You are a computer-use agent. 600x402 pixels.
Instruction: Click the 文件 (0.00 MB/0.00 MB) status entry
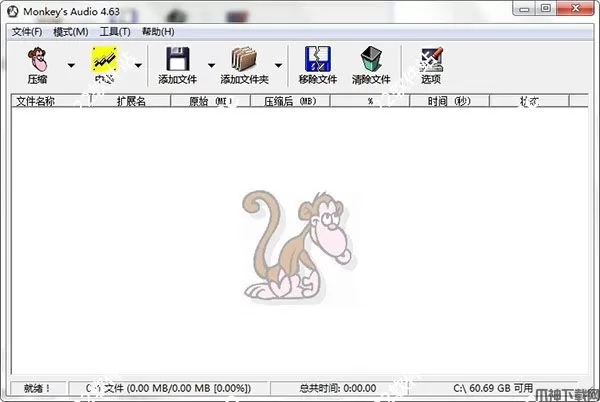click(x=168, y=388)
